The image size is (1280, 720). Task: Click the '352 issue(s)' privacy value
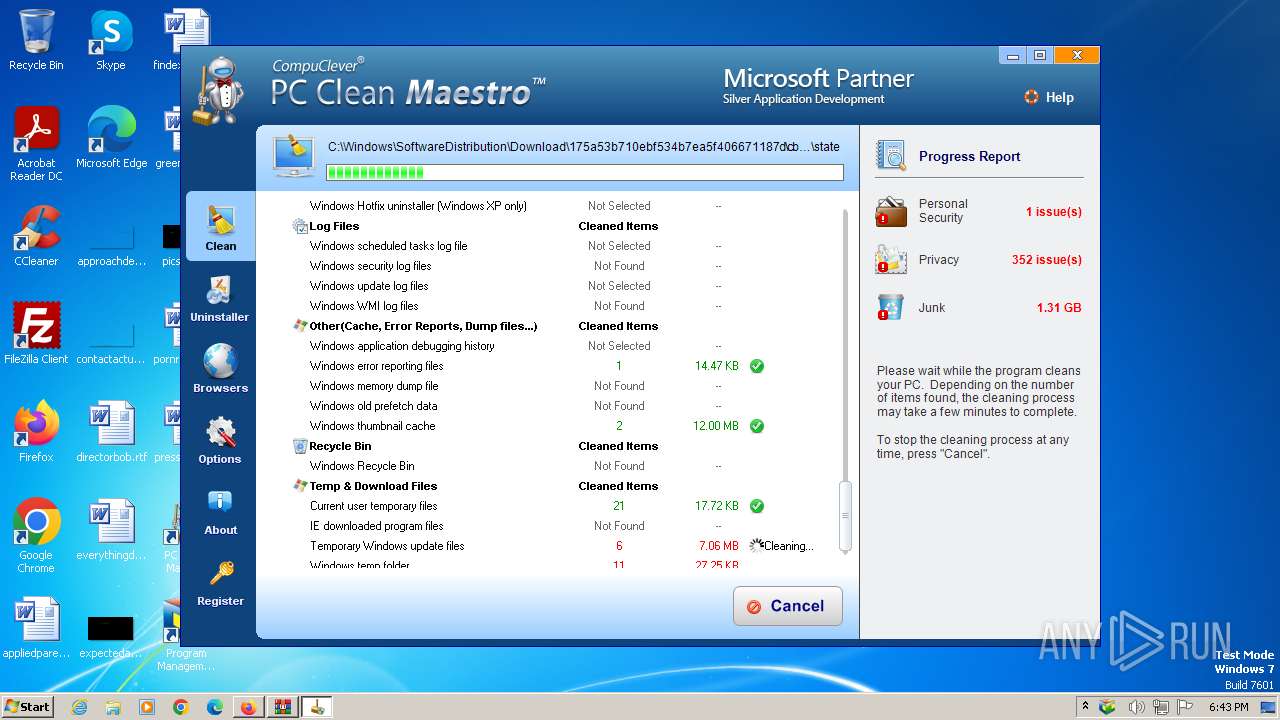pyautogui.click(x=1046, y=260)
